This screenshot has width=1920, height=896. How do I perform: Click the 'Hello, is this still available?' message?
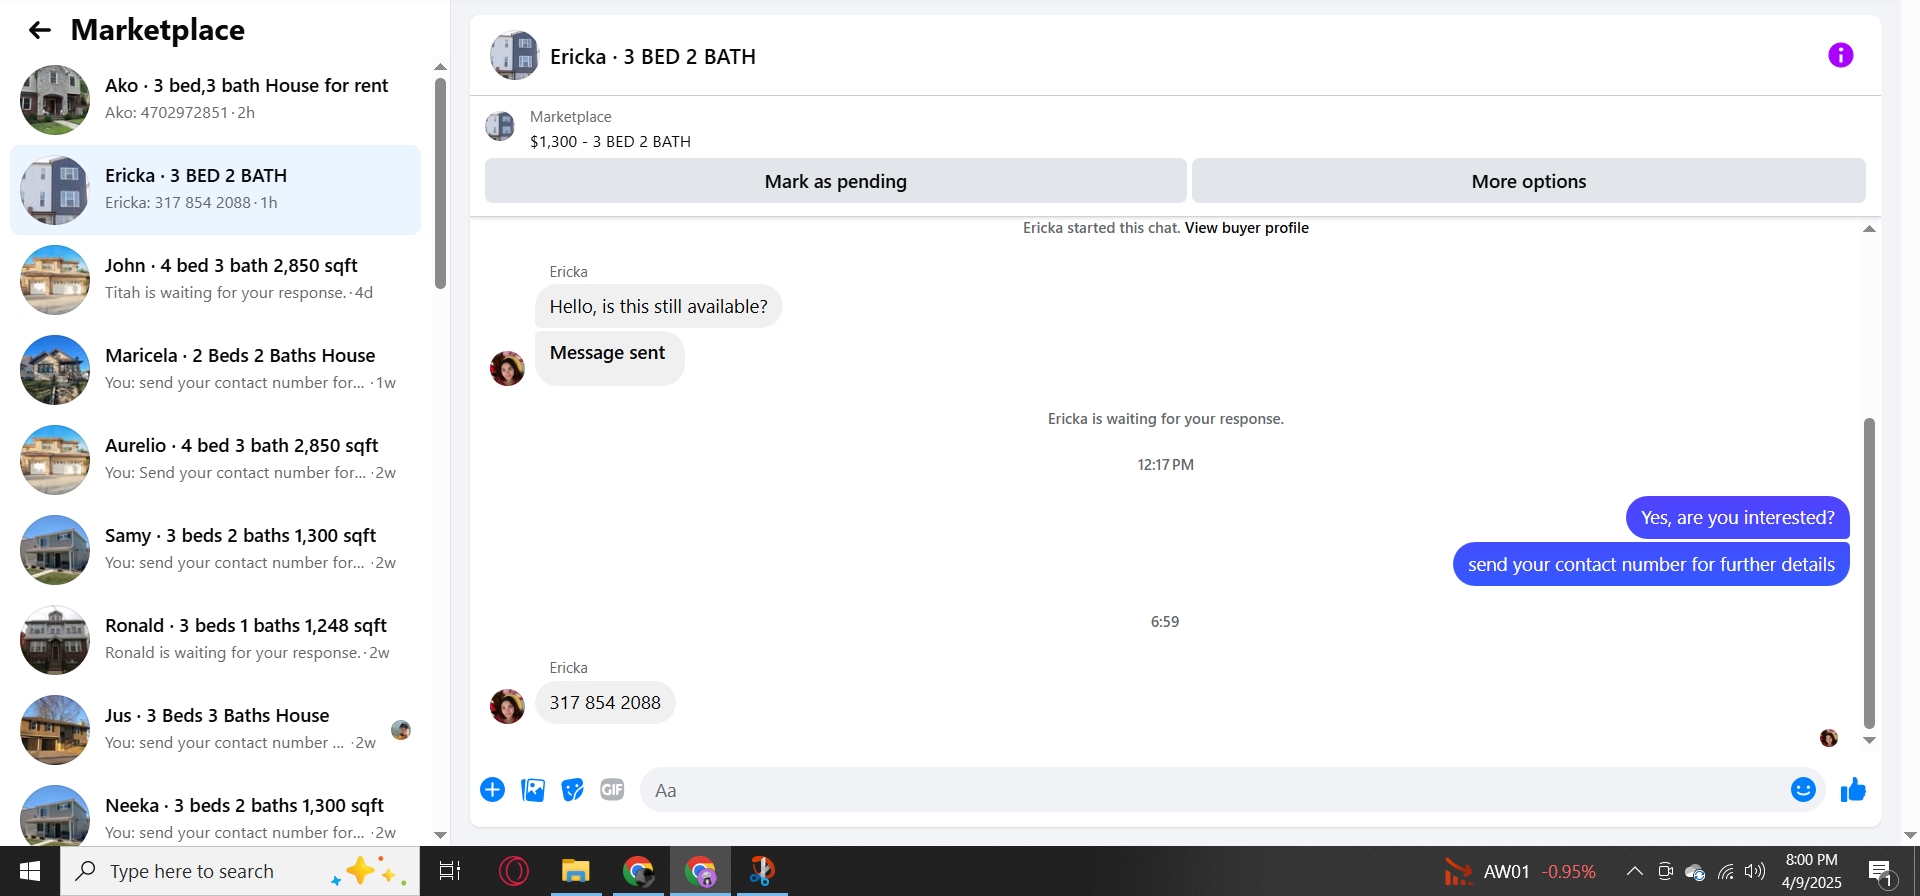pos(659,307)
